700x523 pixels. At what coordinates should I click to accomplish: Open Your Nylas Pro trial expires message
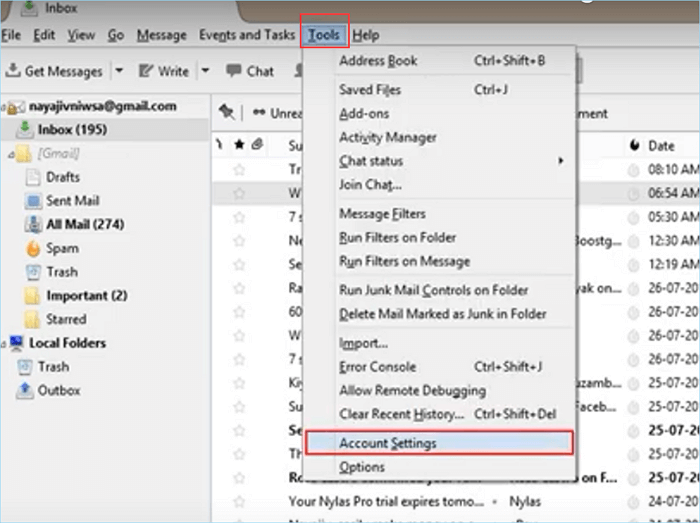pyautogui.click(x=386, y=502)
